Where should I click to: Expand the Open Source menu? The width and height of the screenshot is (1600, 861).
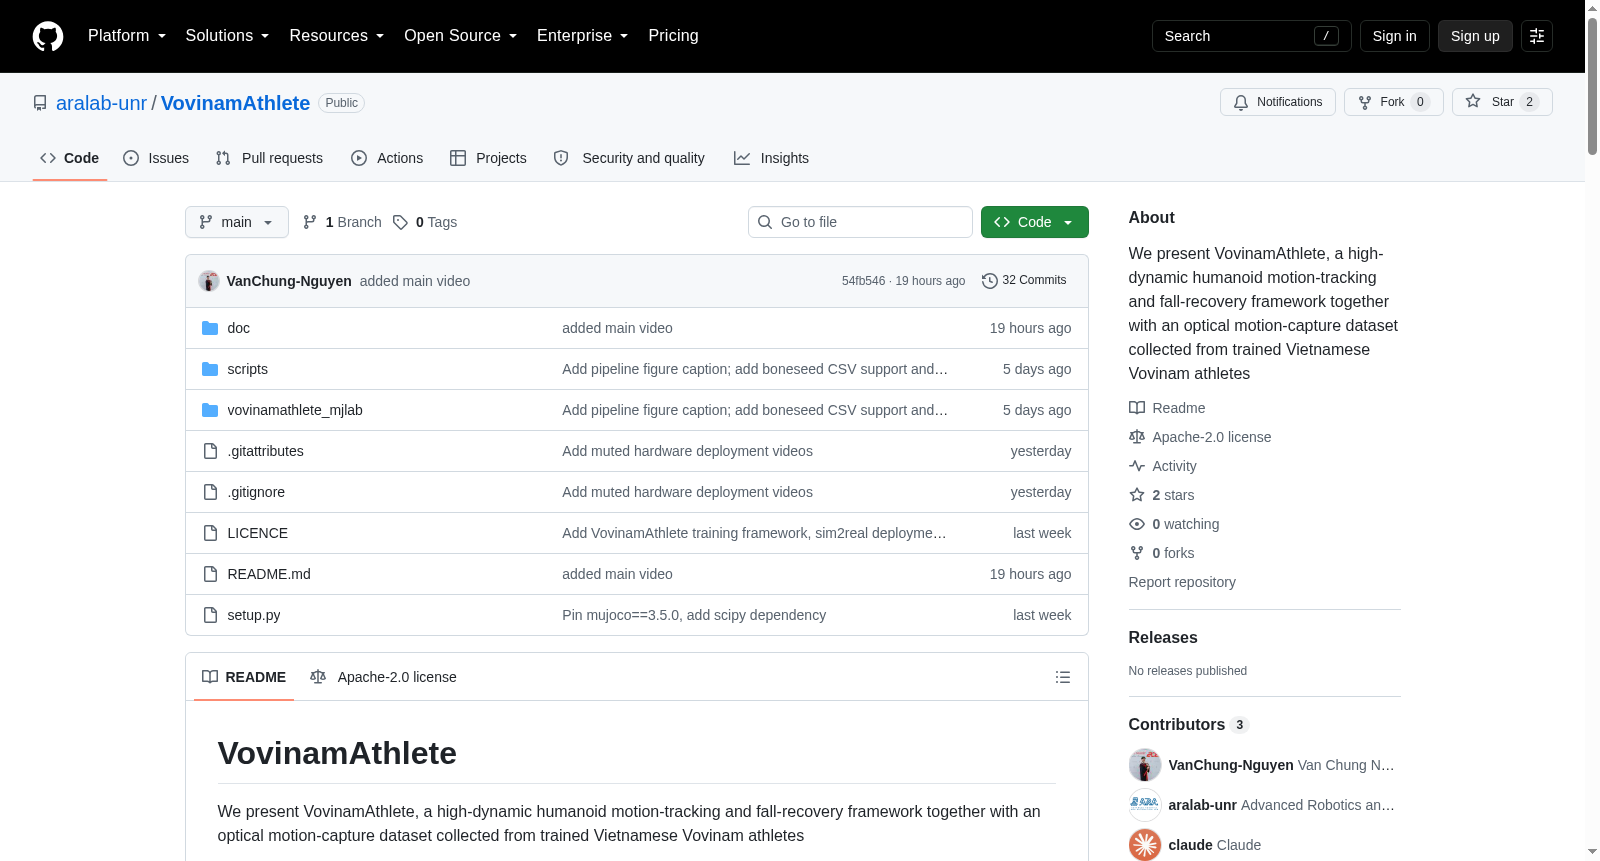pos(460,36)
